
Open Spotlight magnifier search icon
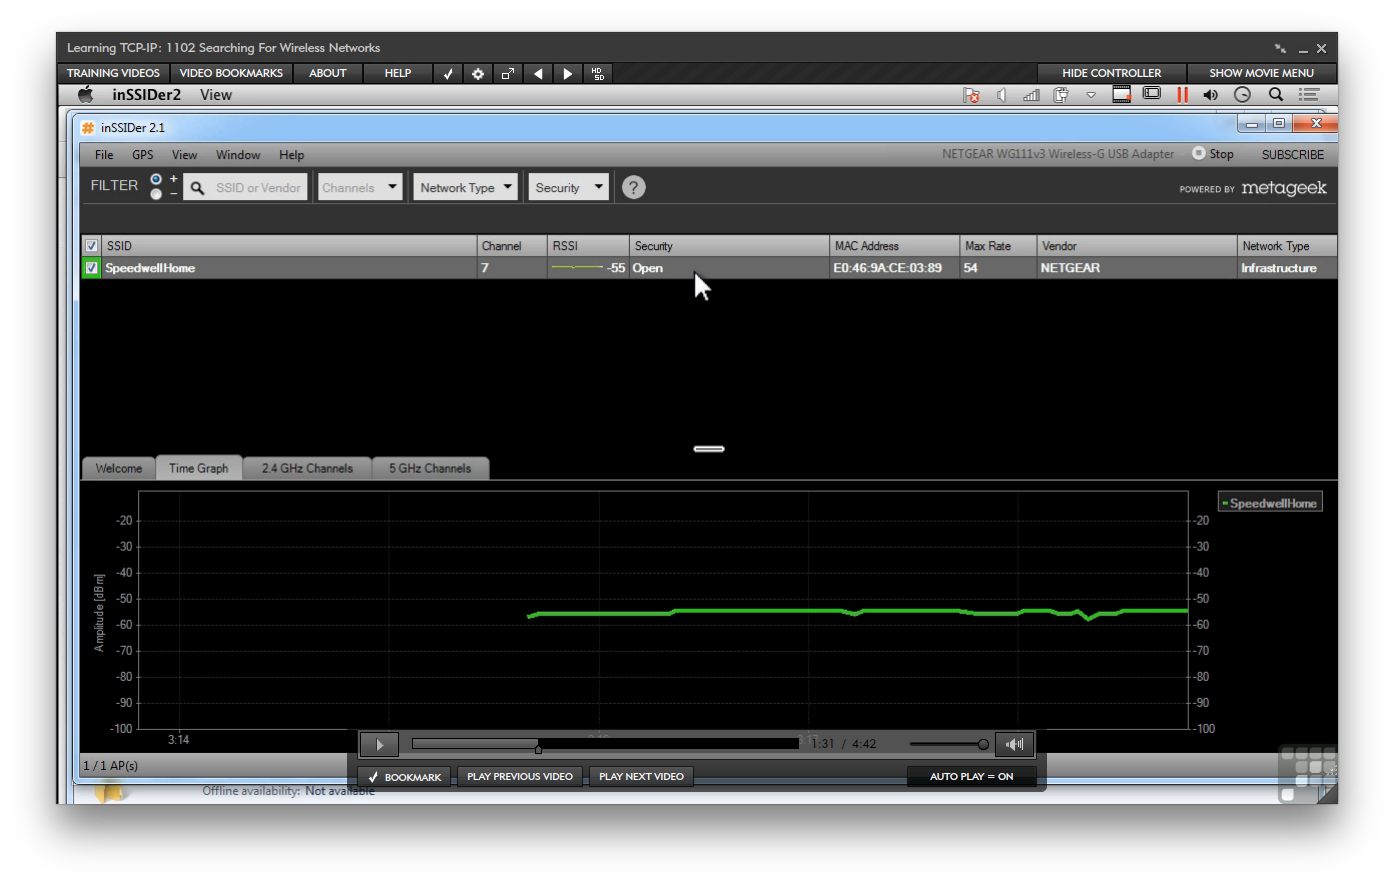(x=1276, y=94)
